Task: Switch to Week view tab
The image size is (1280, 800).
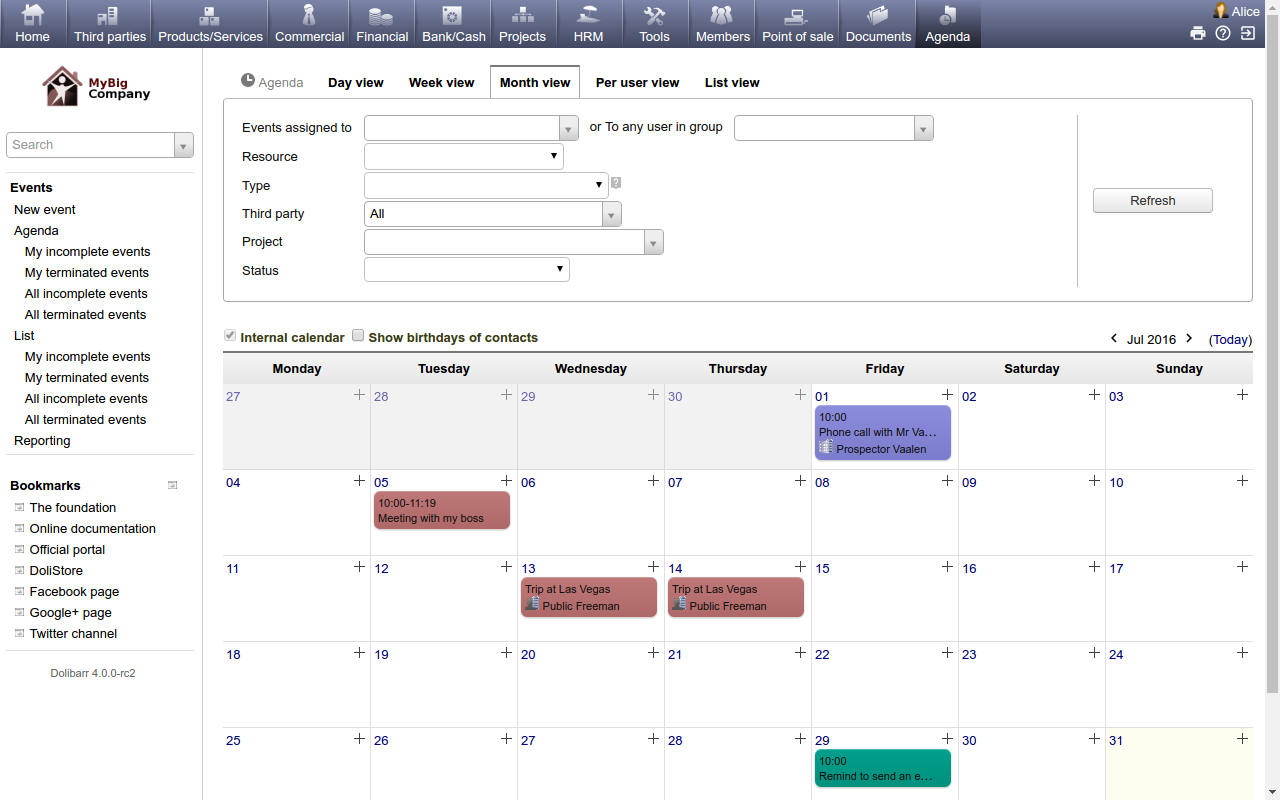Action: [441, 83]
